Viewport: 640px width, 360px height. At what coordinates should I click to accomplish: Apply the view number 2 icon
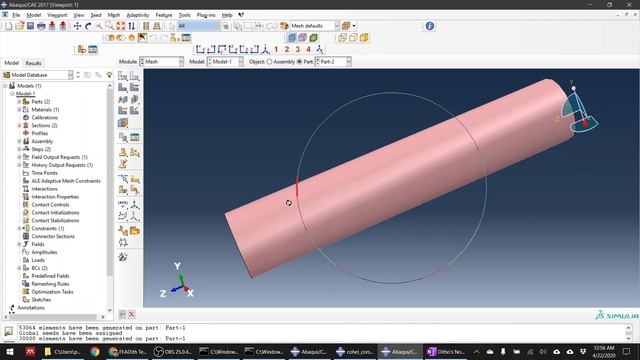(287, 49)
